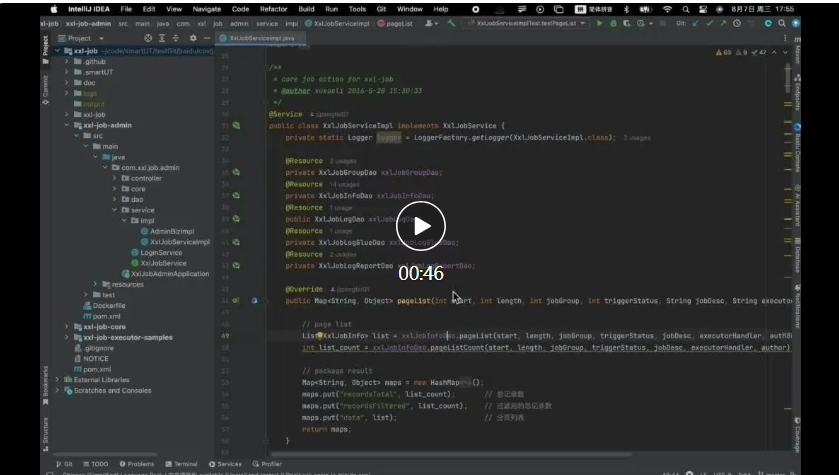Click Search Everywhere magnifier in IDE toolbar
Screen dimensions: 839x475
point(782,24)
